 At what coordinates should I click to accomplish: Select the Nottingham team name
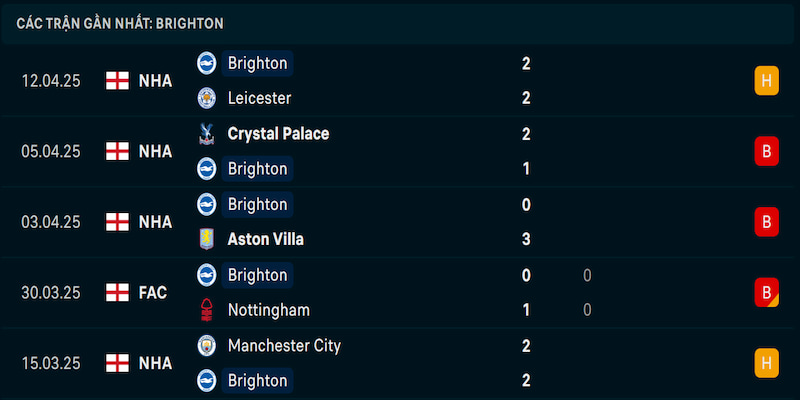[x=268, y=310]
